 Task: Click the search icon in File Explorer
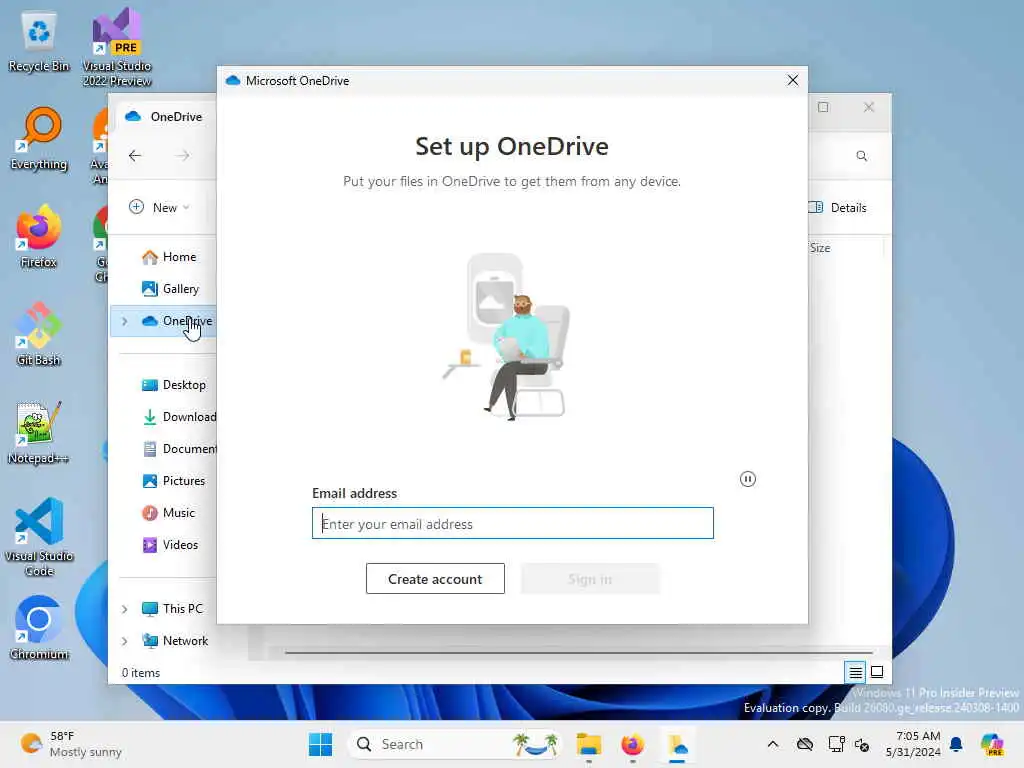click(x=862, y=155)
